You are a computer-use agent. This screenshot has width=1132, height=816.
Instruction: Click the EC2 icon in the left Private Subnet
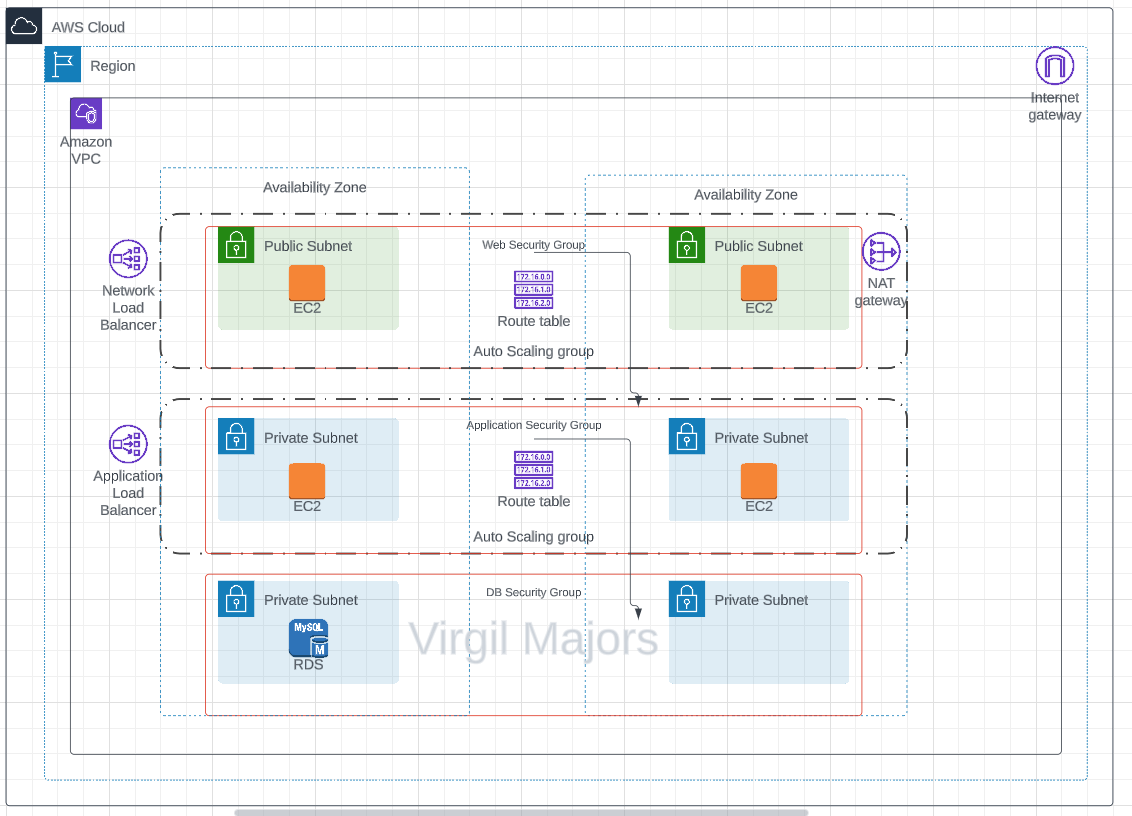(307, 482)
